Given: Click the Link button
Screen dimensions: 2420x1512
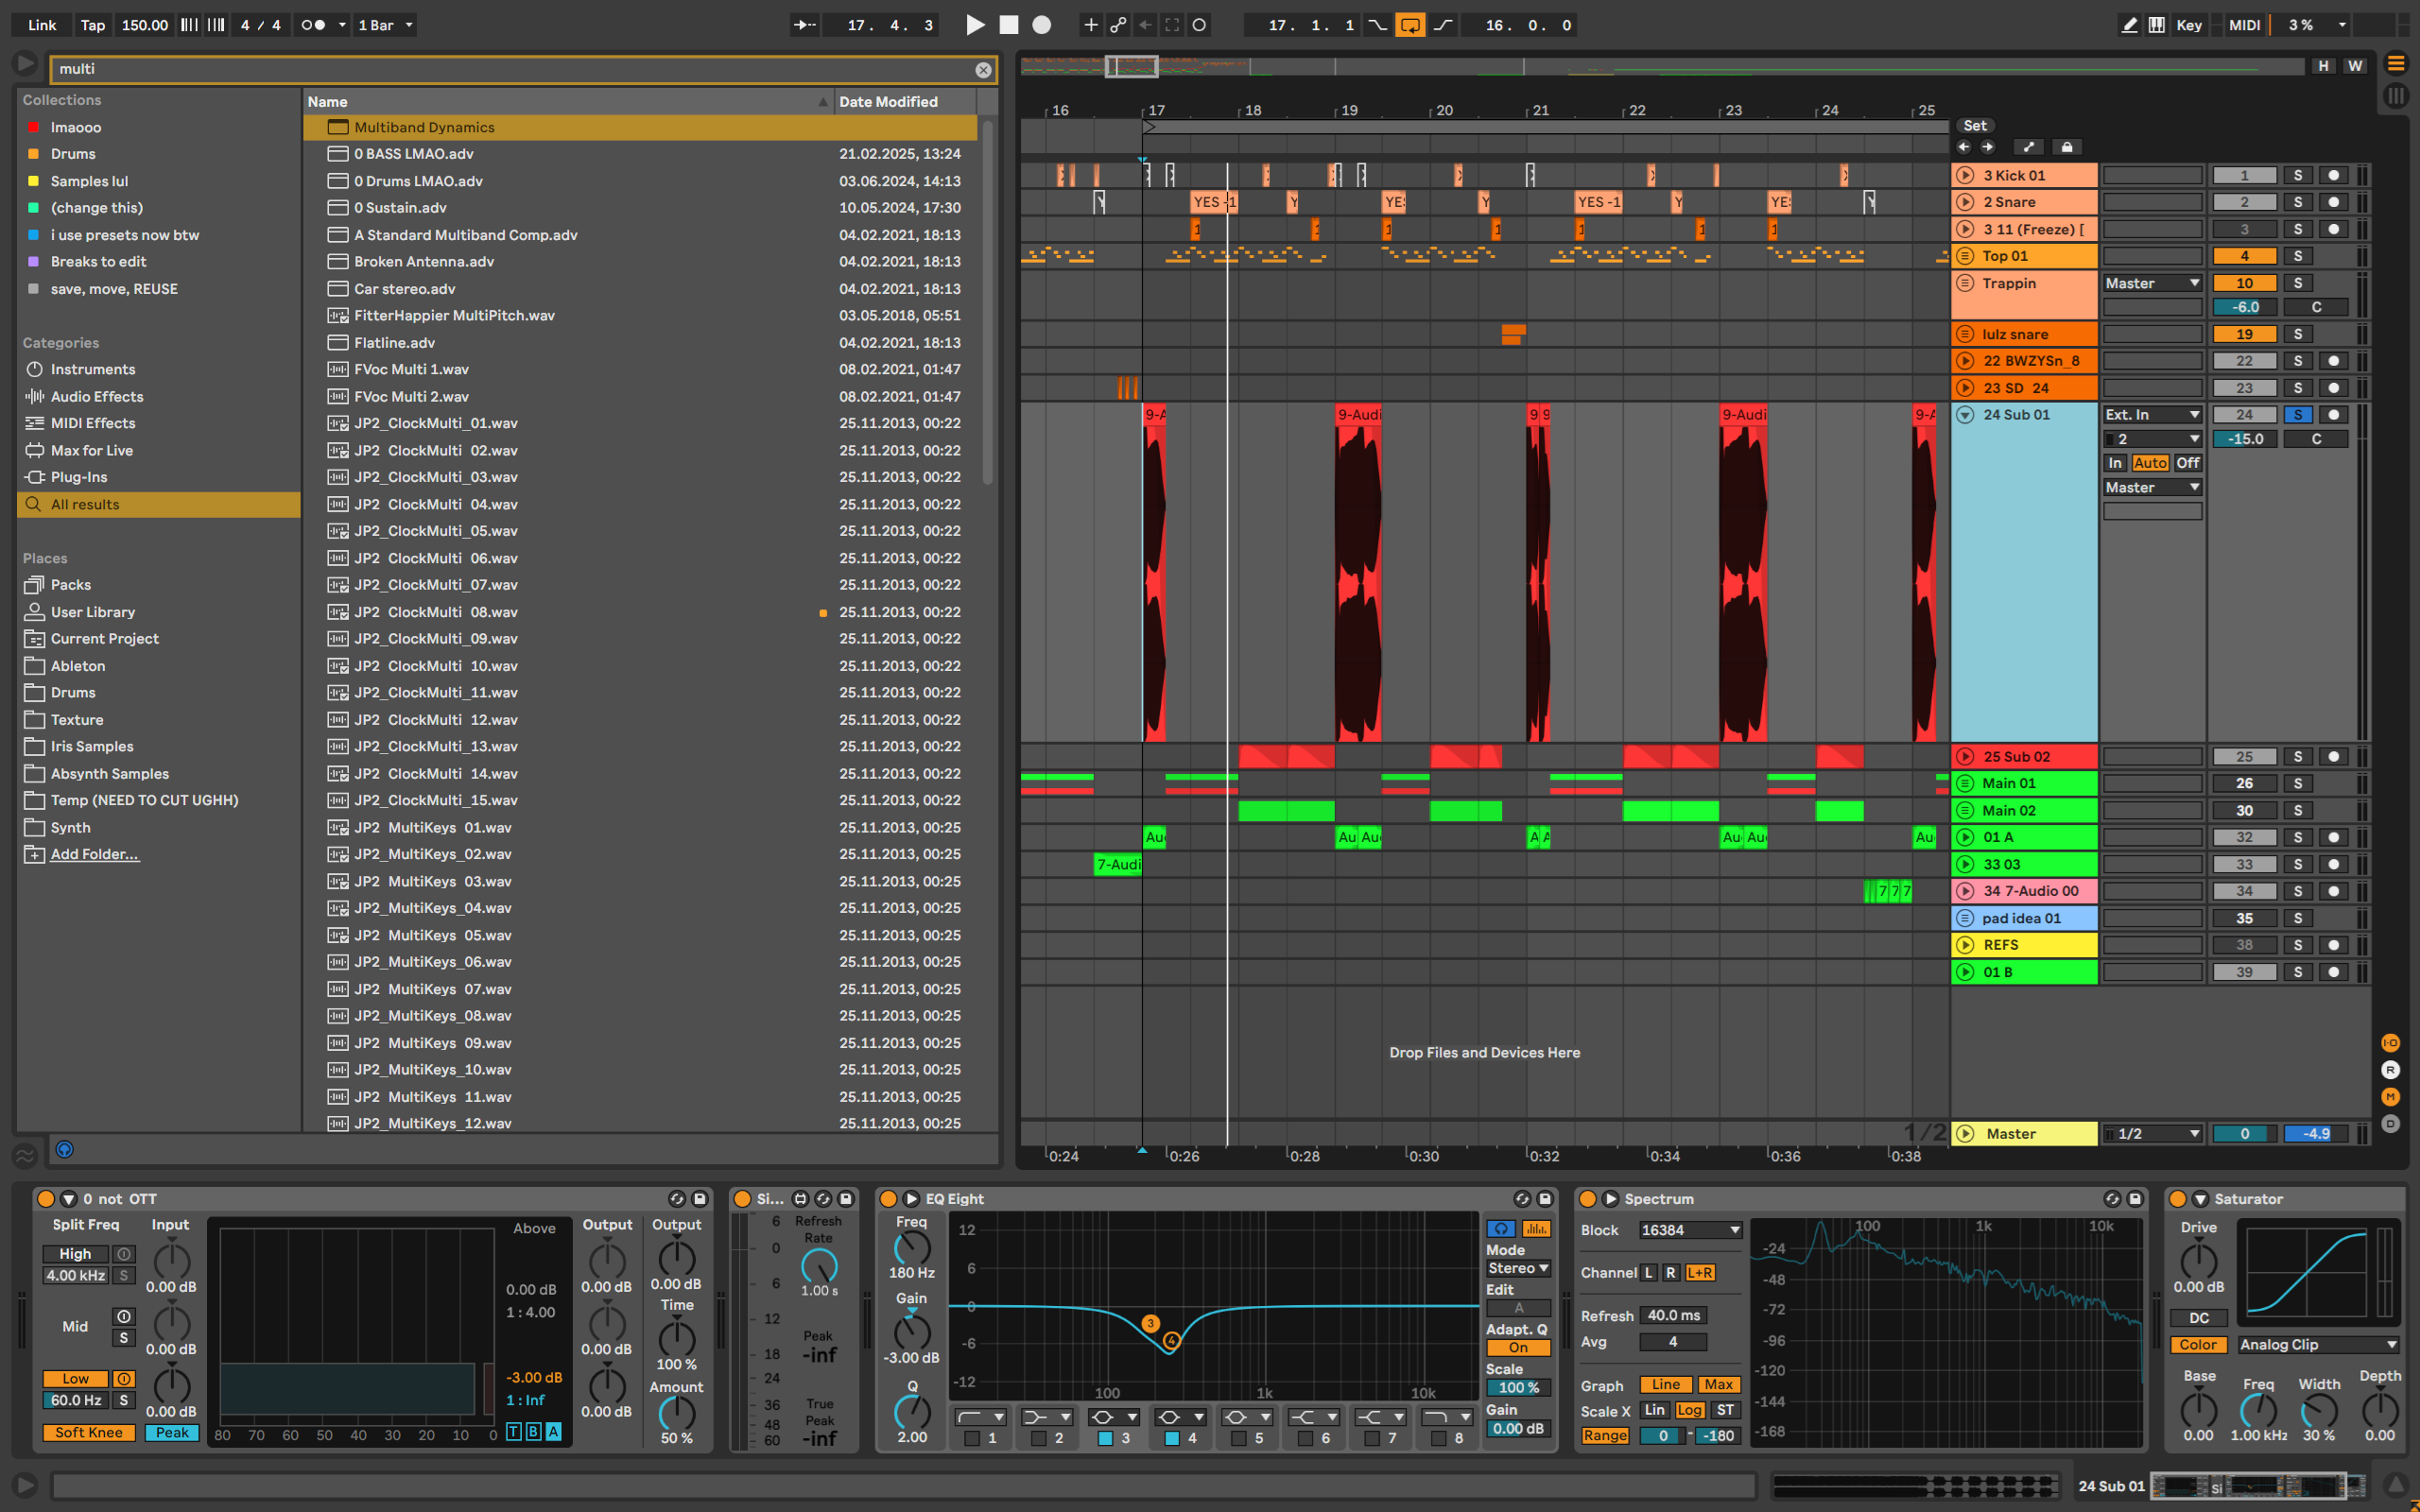Looking at the screenshot, I should (x=42, y=25).
